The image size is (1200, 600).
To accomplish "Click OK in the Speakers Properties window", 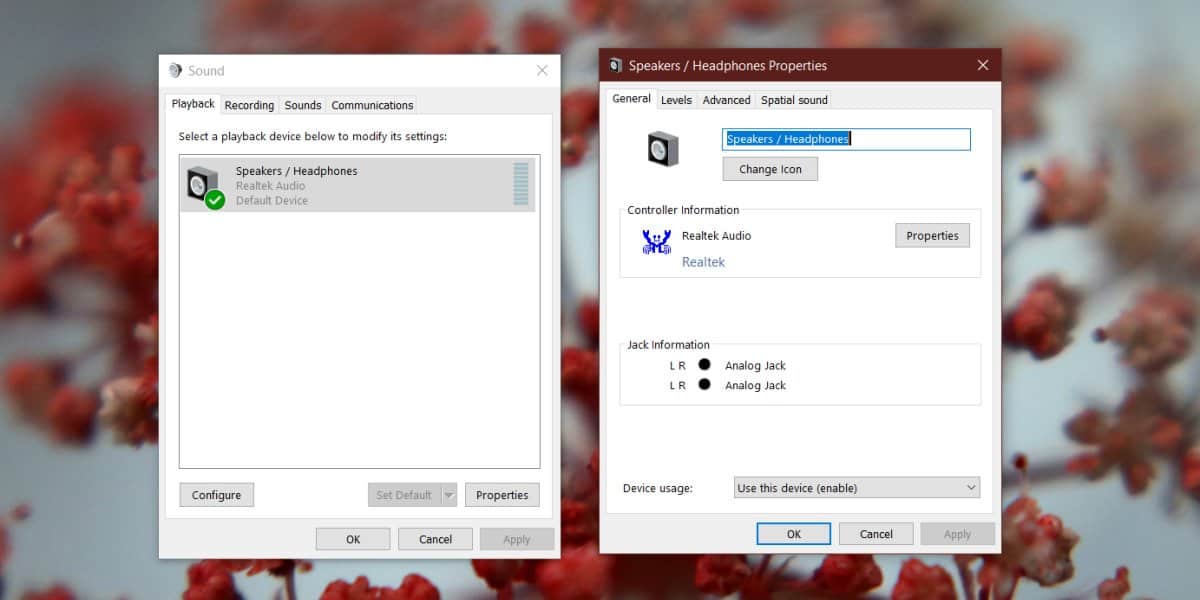I will tap(794, 534).
